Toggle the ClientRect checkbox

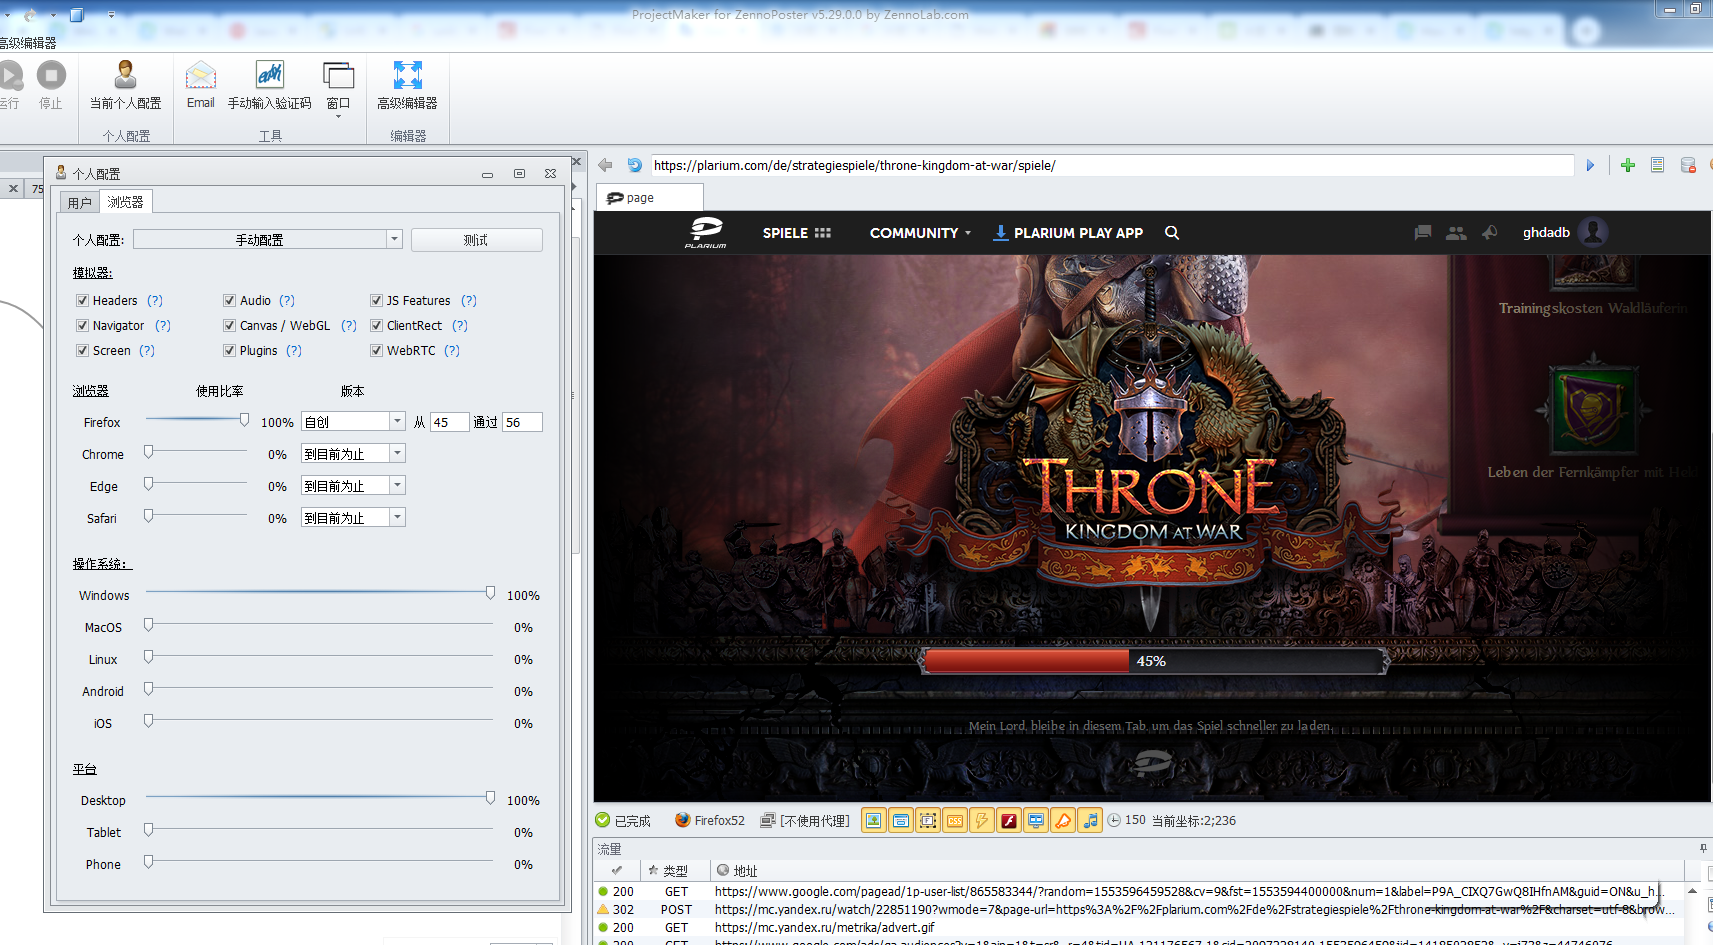coord(377,325)
